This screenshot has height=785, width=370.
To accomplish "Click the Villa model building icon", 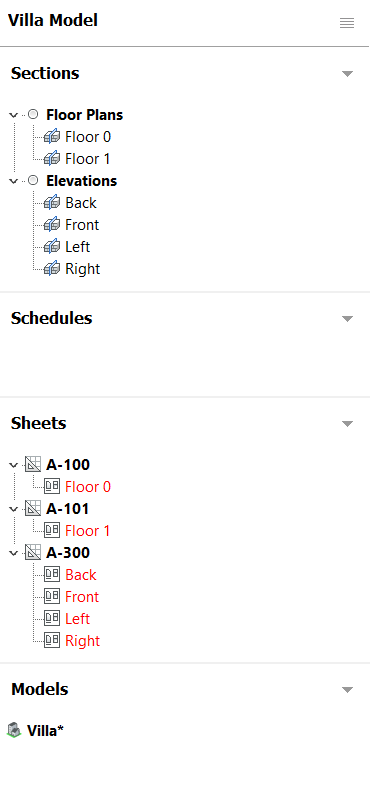I will pos(15,730).
